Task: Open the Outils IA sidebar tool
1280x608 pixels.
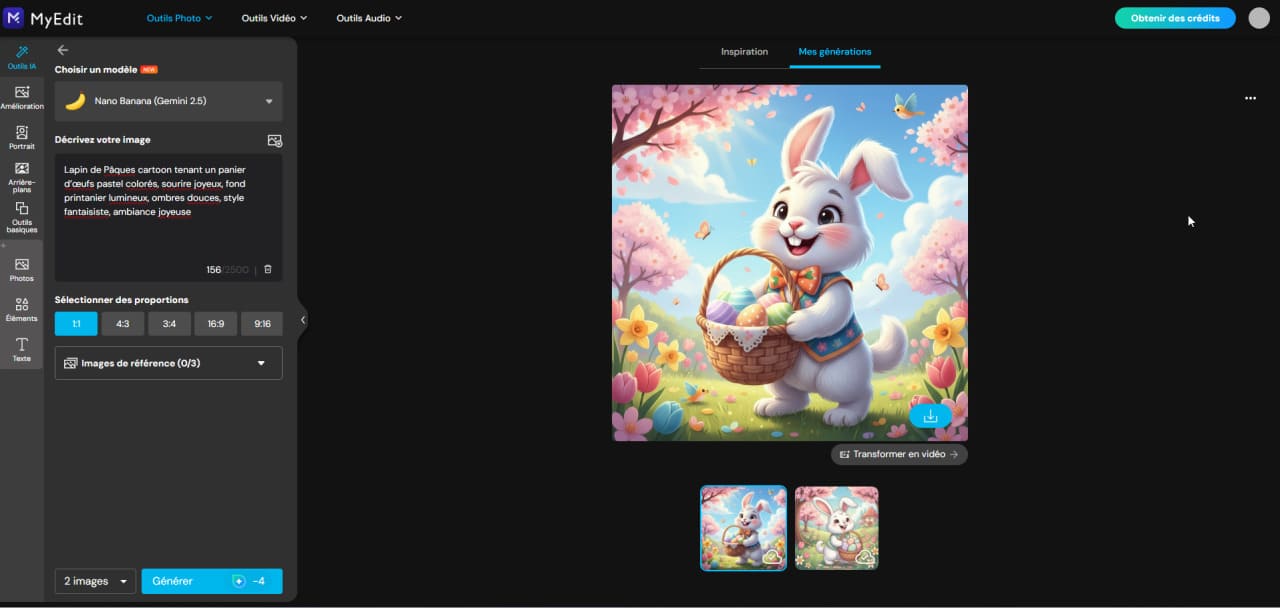Action: [21, 57]
